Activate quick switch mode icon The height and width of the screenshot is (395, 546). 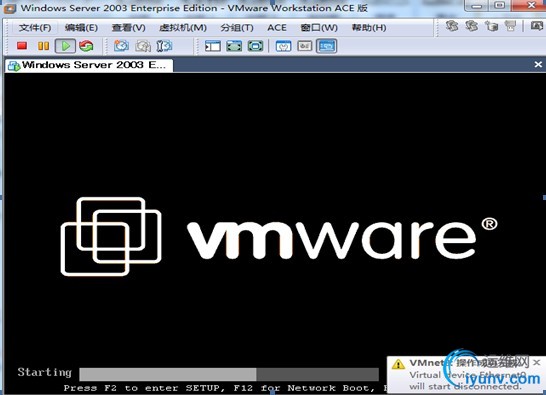(255, 46)
